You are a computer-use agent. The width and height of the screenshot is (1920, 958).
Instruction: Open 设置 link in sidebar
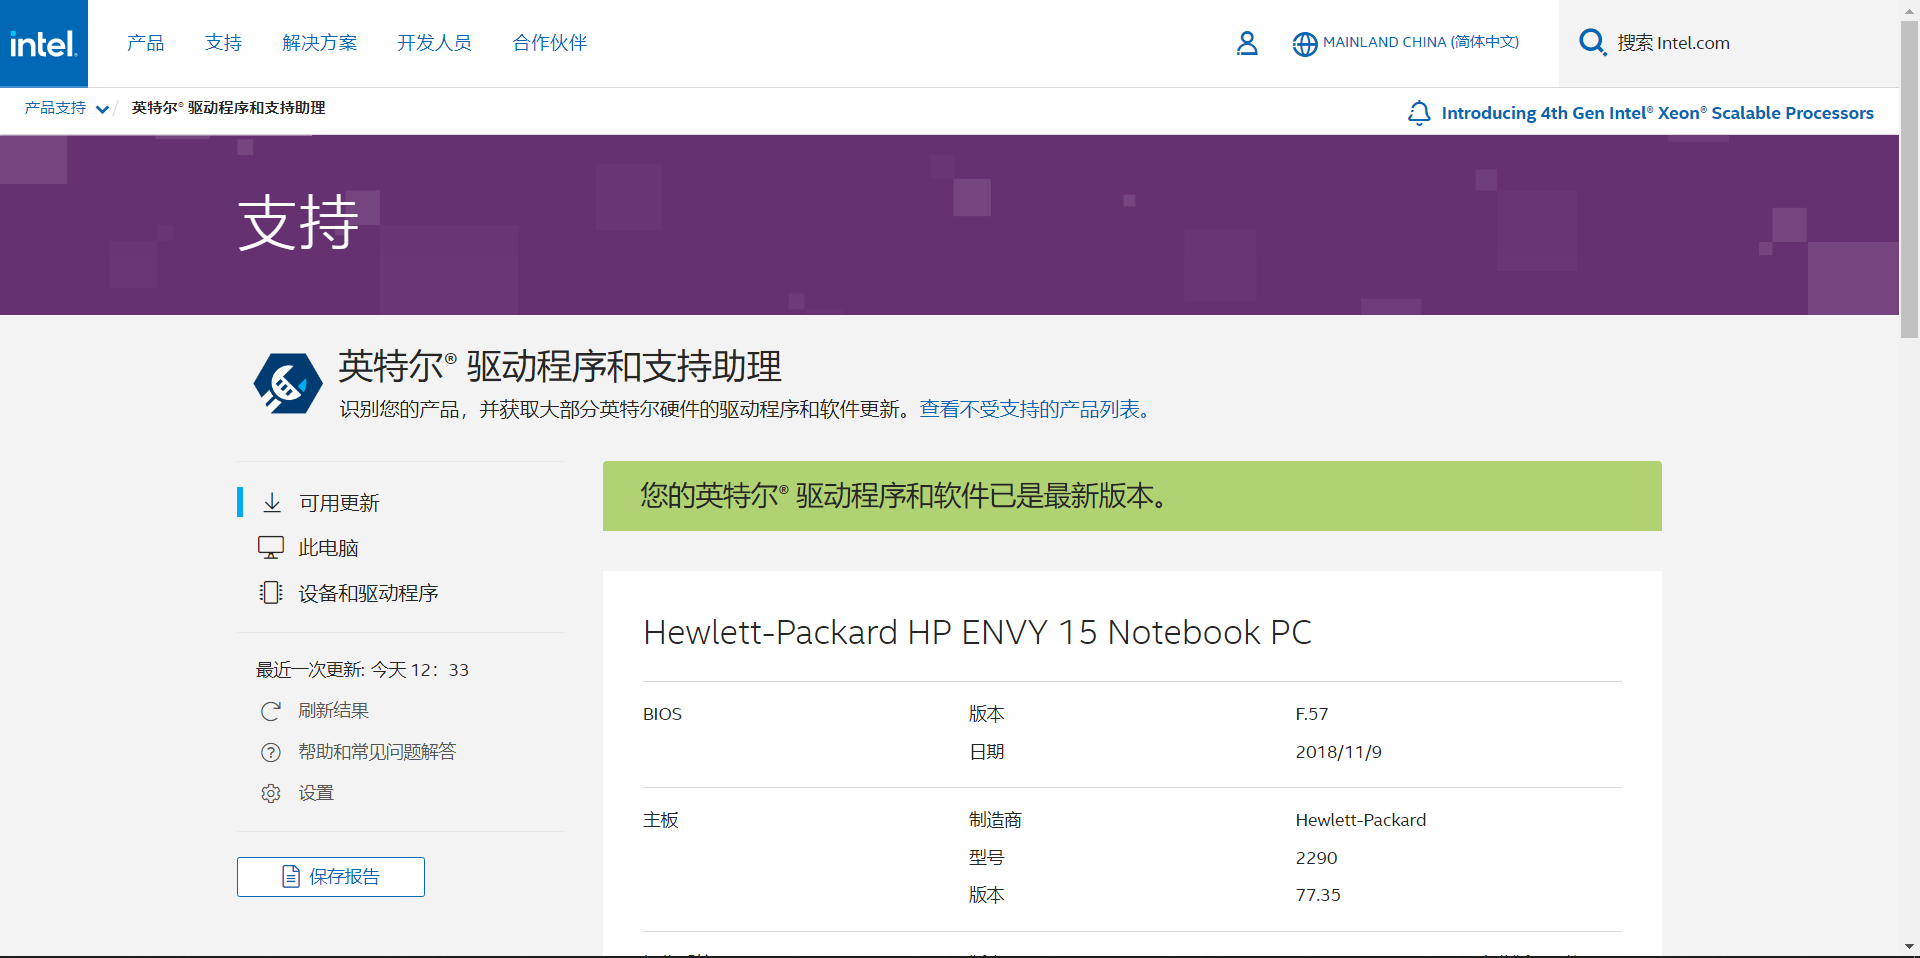[x=316, y=793]
